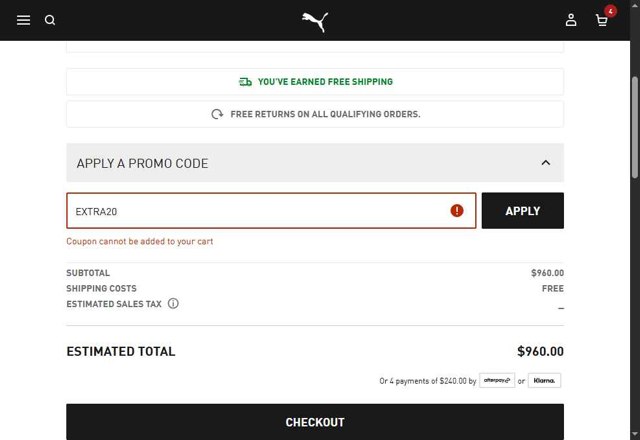
Task: Select the Klarna payment badge
Action: pos(545,381)
